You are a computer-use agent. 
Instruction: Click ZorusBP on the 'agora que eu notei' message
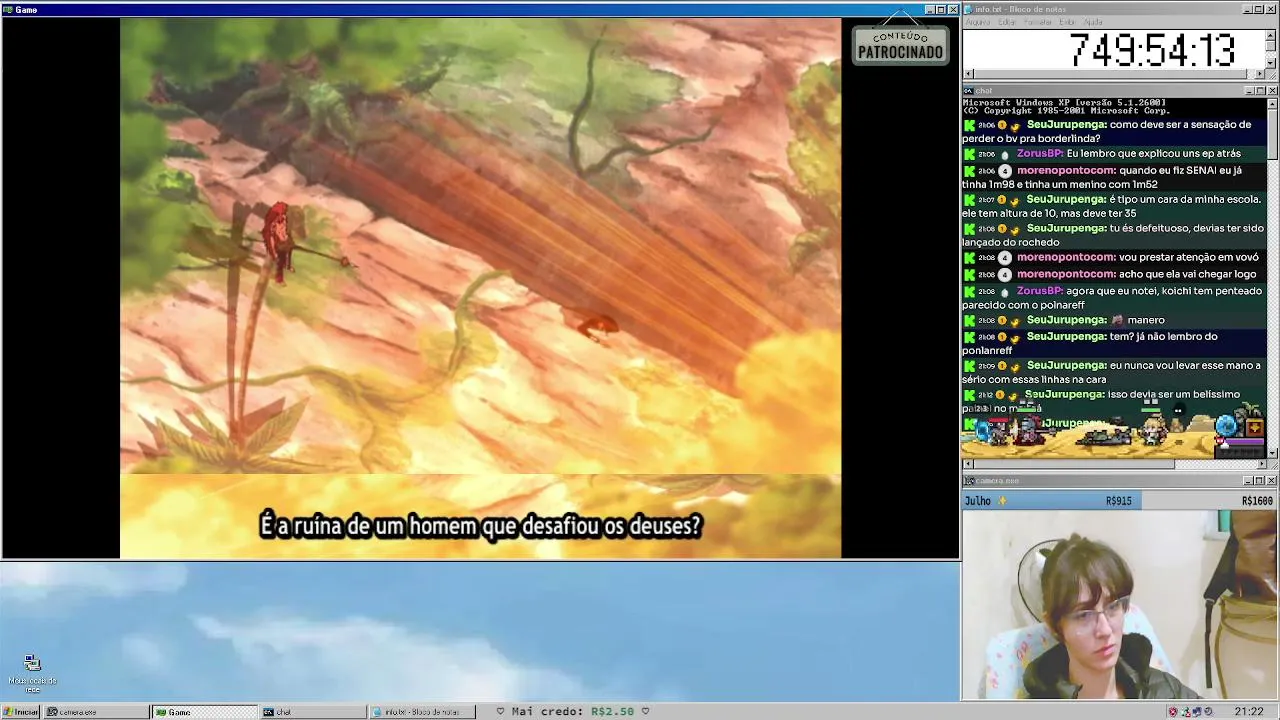(x=1039, y=291)
